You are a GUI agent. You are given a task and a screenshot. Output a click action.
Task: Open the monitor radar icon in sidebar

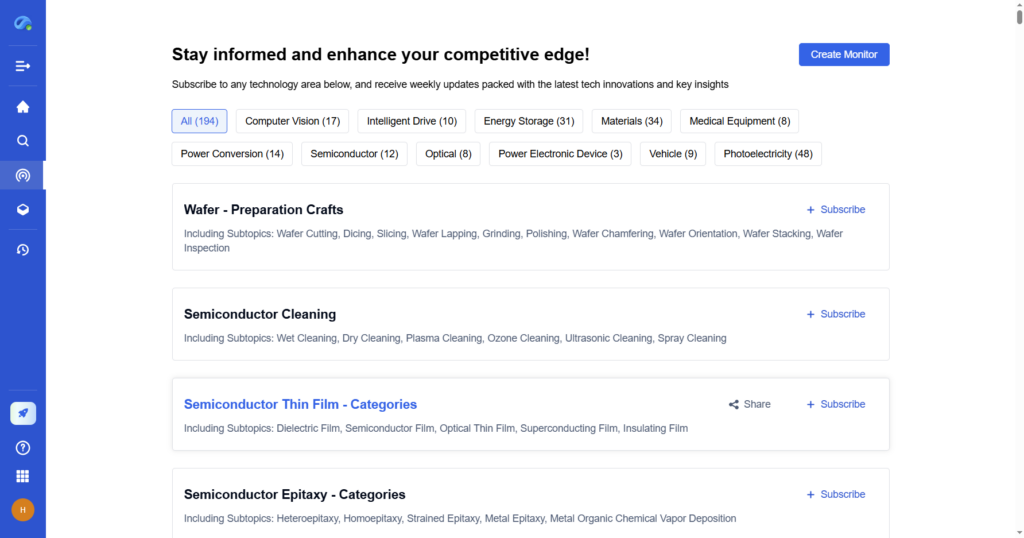pos(22,175)
